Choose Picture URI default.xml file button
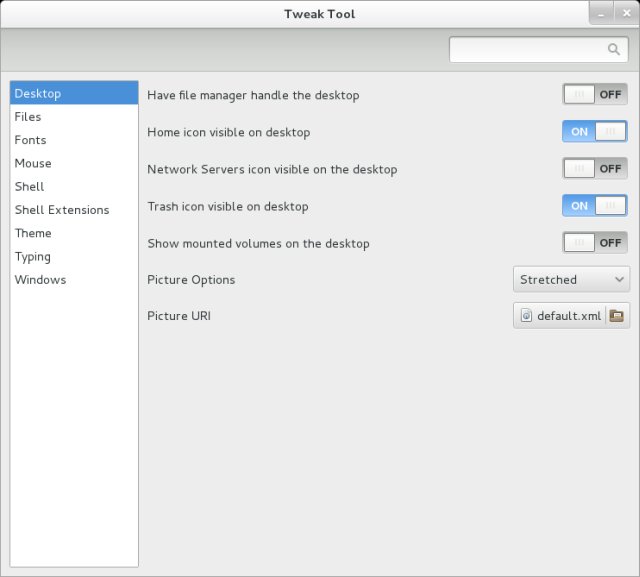Screen dimensions: 640x577 571,315
